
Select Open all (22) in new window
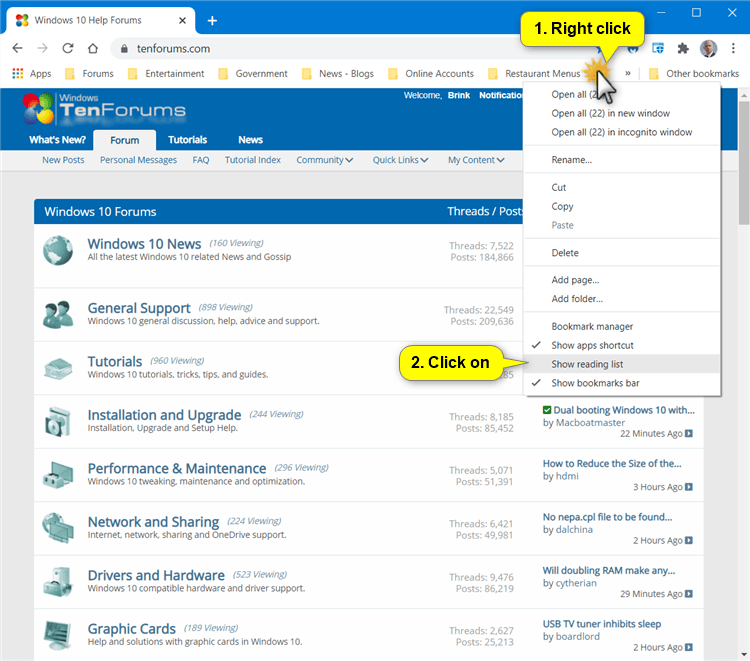tap(622, 113)
